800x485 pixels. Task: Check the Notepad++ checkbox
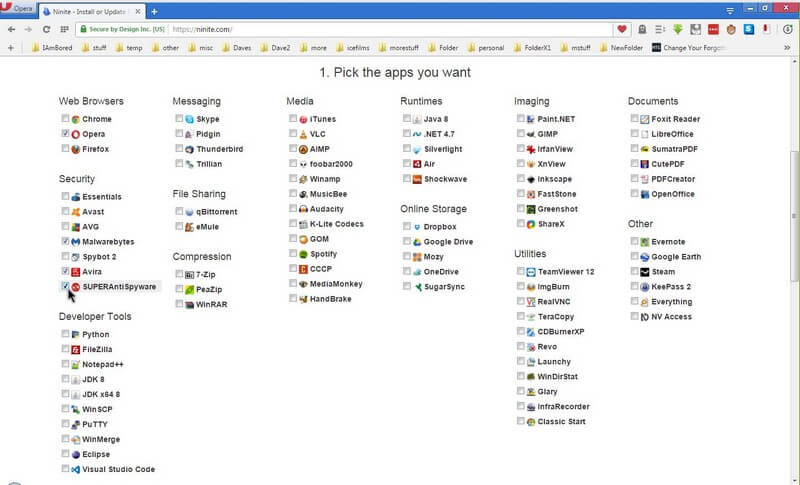tap(65, 364)
